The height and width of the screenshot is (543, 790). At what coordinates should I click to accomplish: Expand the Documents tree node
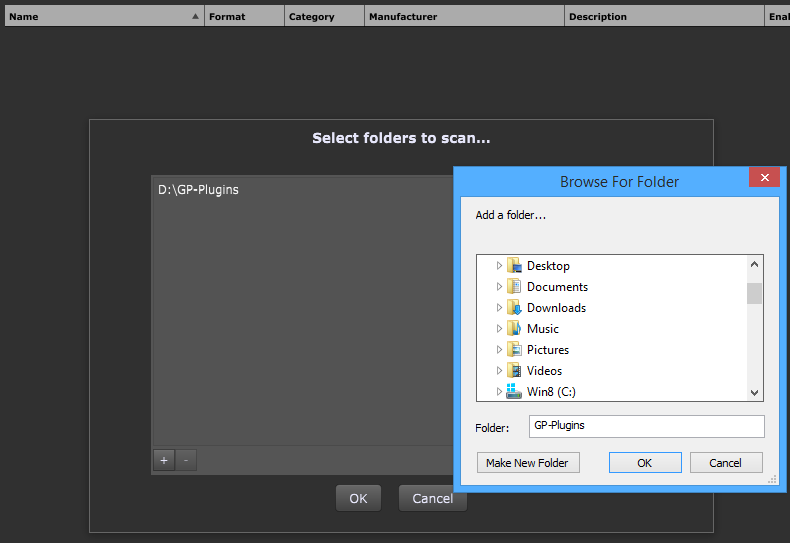tap(499, 287)
